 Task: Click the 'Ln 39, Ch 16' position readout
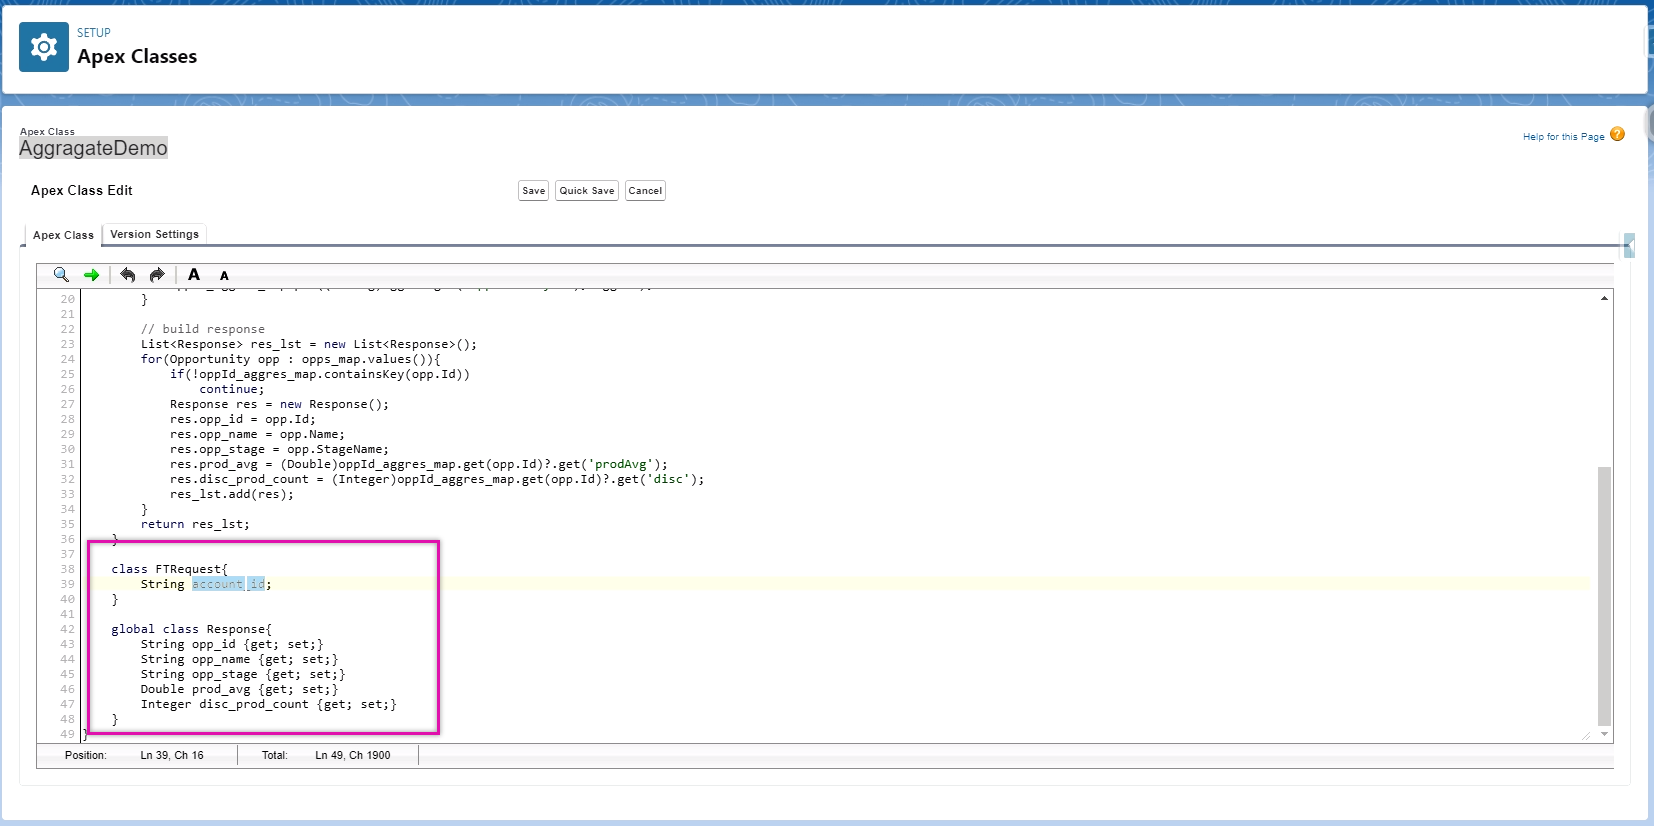click(x=172, y=755)
